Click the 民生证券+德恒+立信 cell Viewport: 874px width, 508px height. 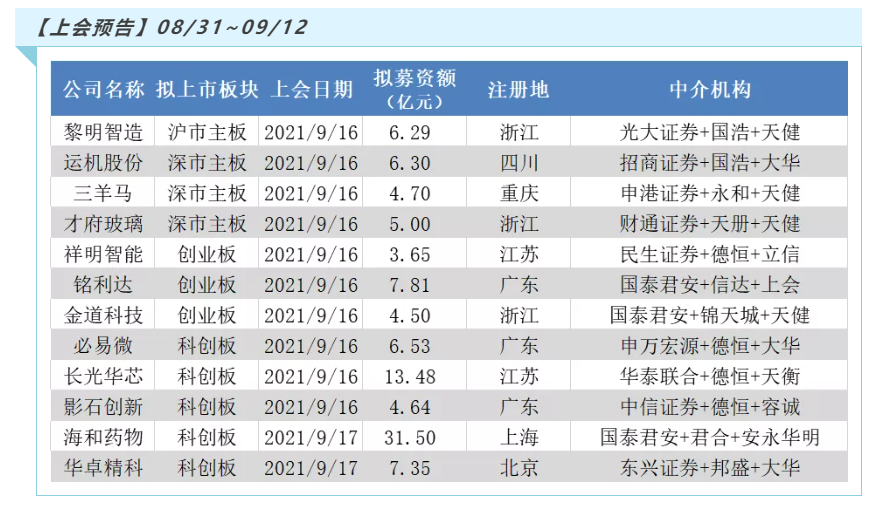pyautogui.click(x=710, y=254)
